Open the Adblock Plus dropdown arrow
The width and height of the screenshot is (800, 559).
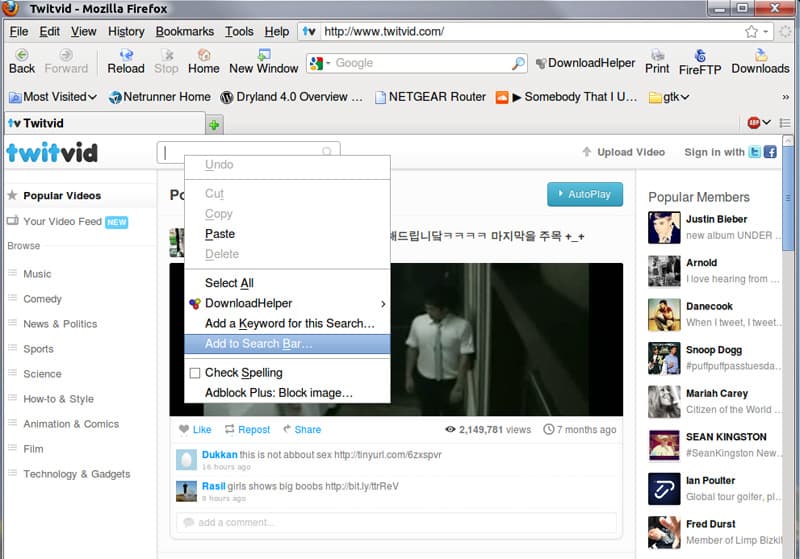coord(766,123)
